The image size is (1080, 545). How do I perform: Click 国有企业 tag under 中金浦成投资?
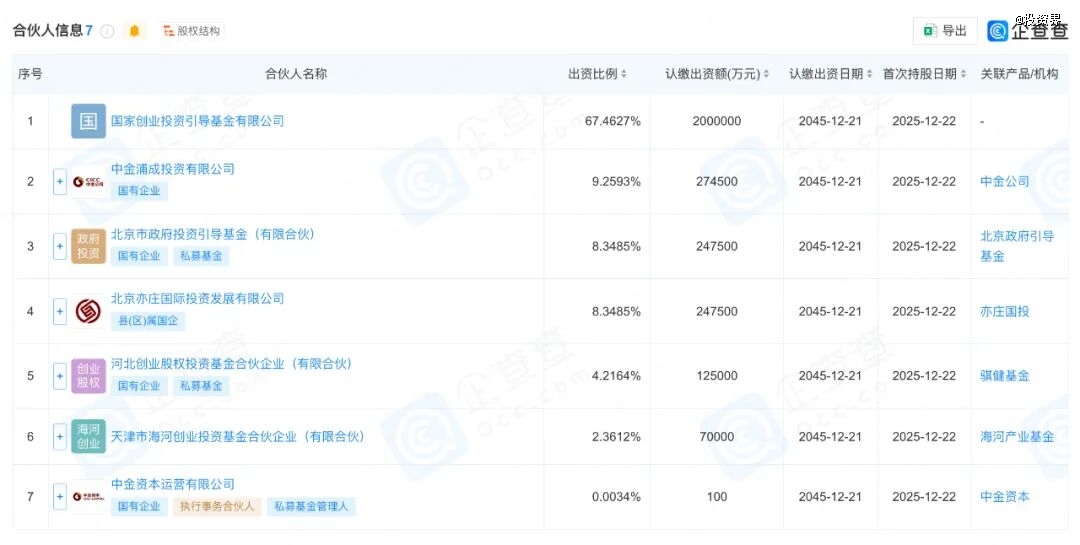point(138,191)
